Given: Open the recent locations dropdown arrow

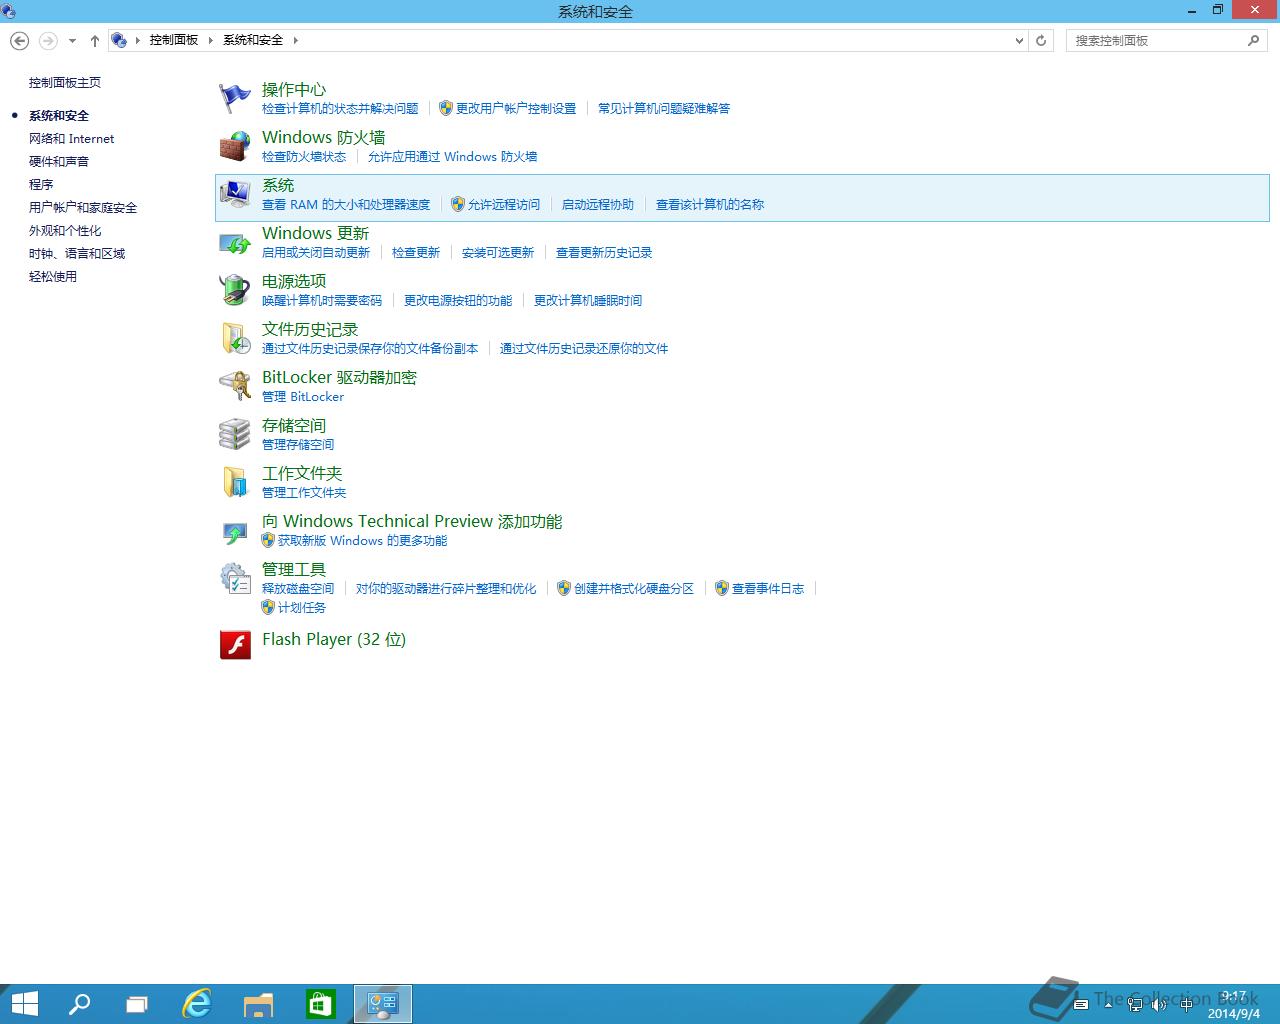Looking at the screenshot, I should pyautogui.click(x=72, y=41).
